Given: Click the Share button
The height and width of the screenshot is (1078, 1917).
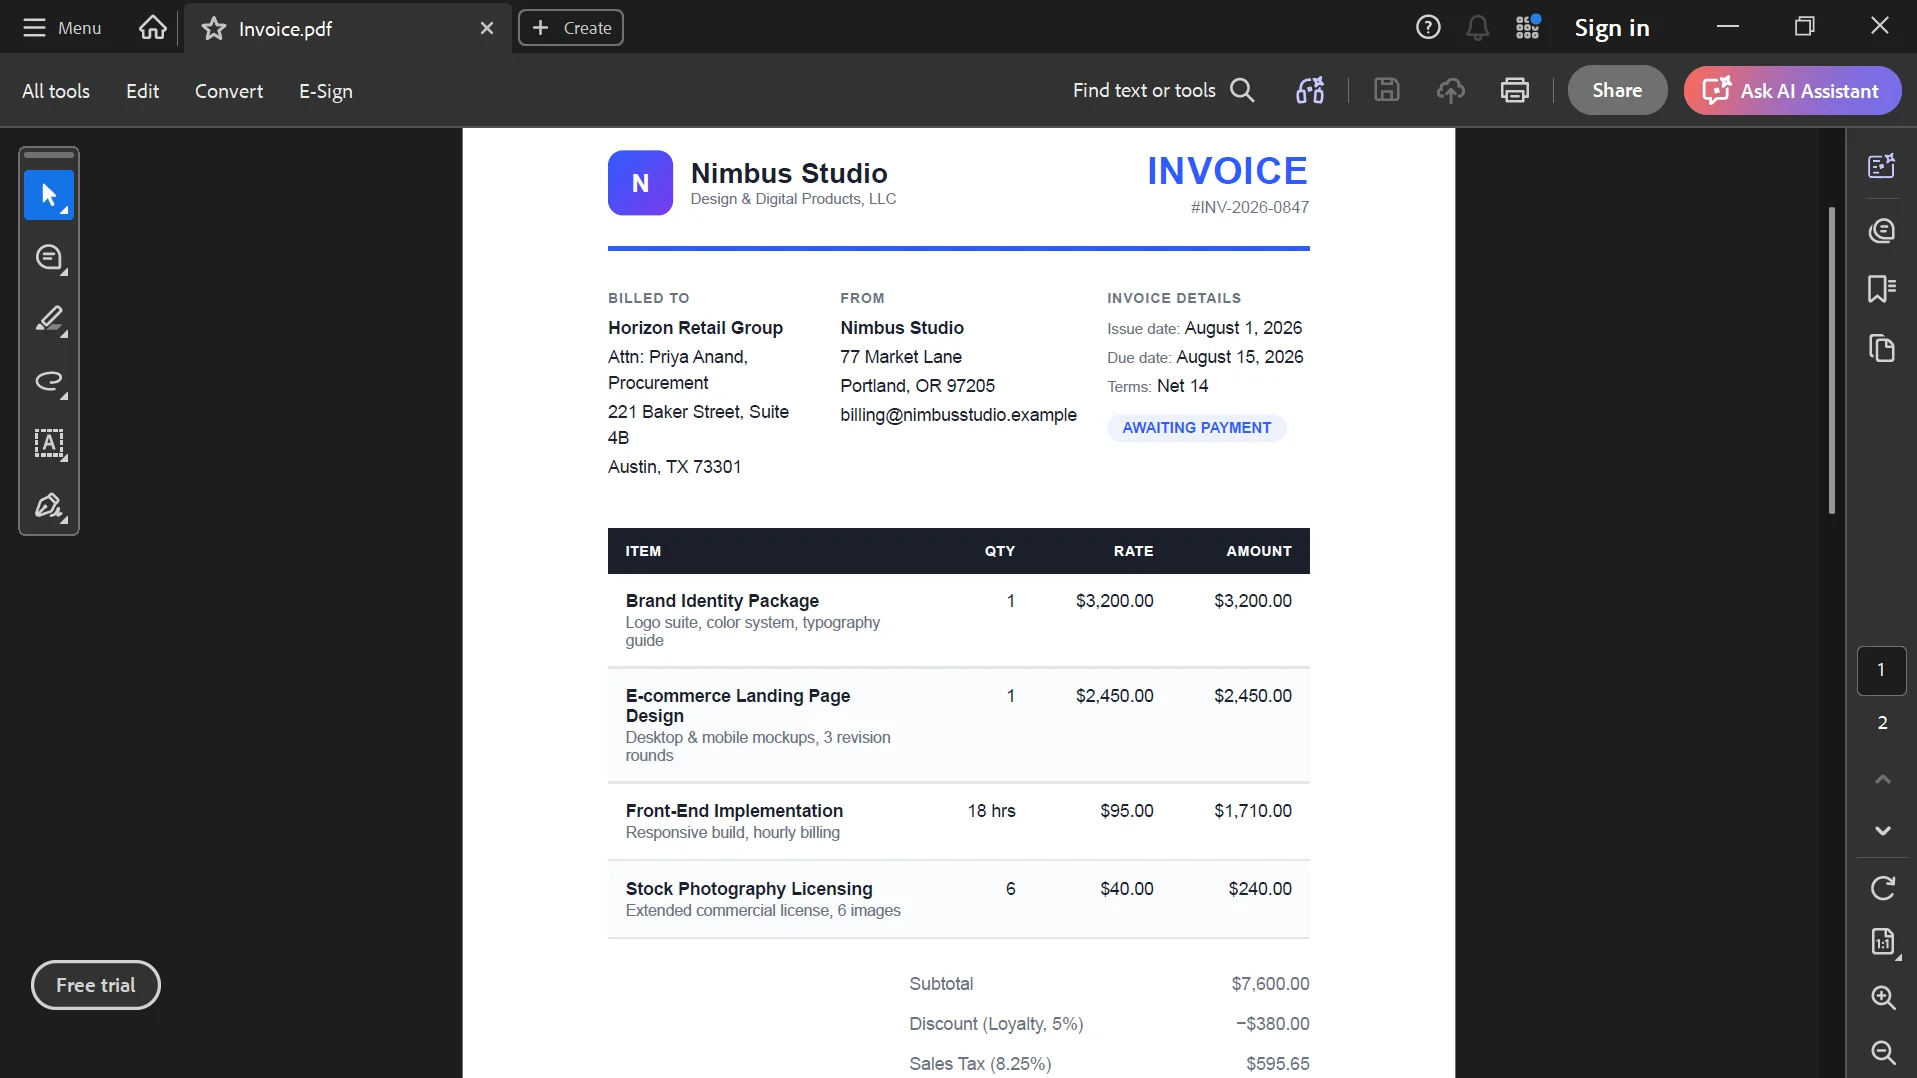Looking at the screenshot, I should click(1617, 90).
